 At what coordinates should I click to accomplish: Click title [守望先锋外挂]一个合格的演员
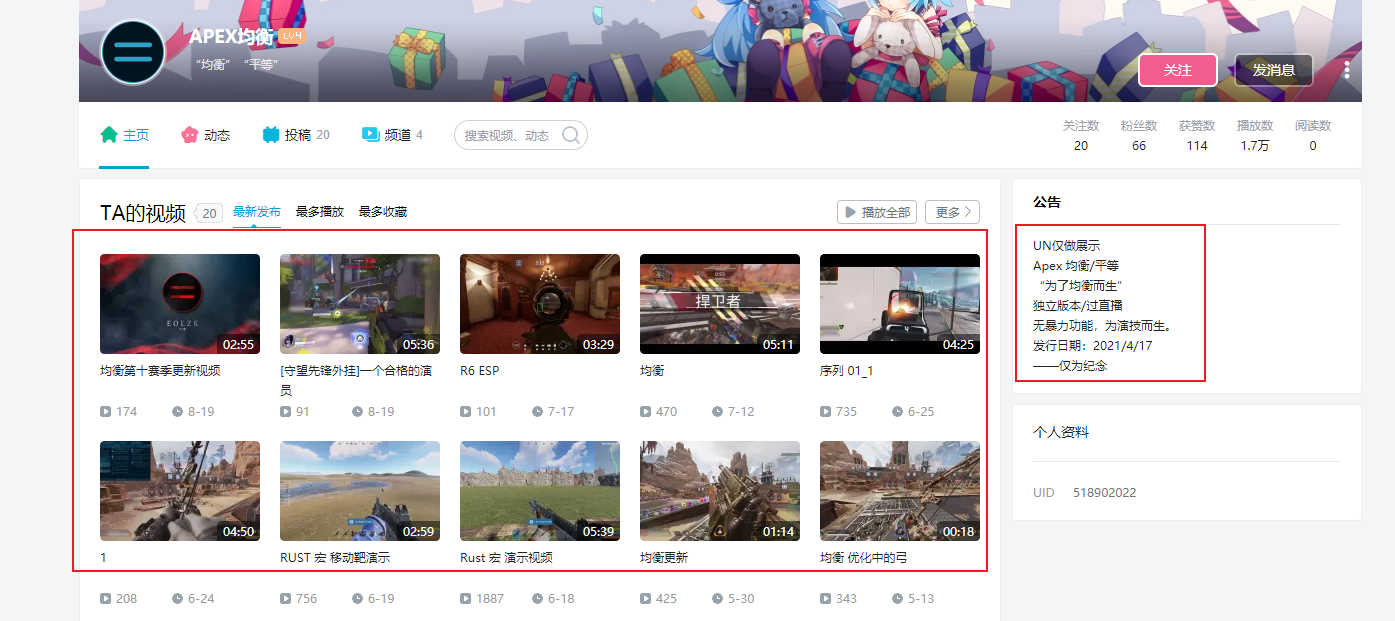pos(358,380)
